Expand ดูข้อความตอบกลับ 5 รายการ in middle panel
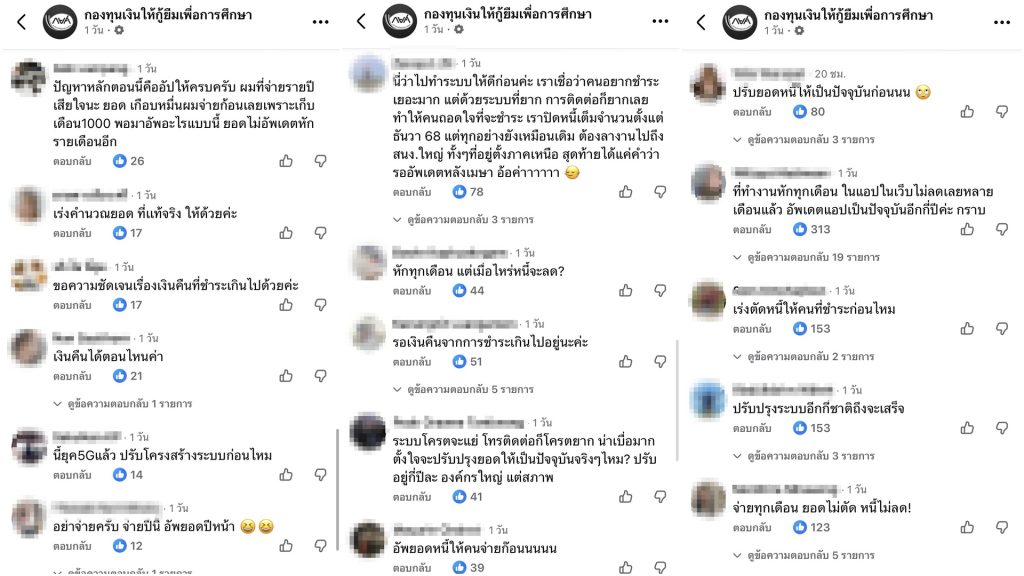Screen dimensions: 1024x576 (x=463, y=389)
